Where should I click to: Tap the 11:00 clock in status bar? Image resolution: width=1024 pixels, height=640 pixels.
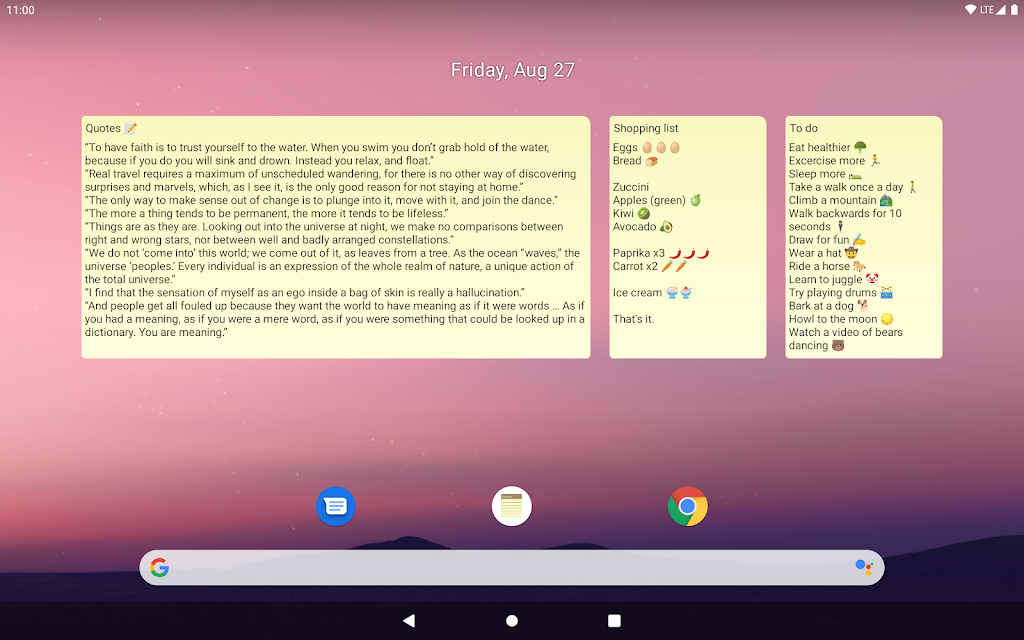(20, 10)
